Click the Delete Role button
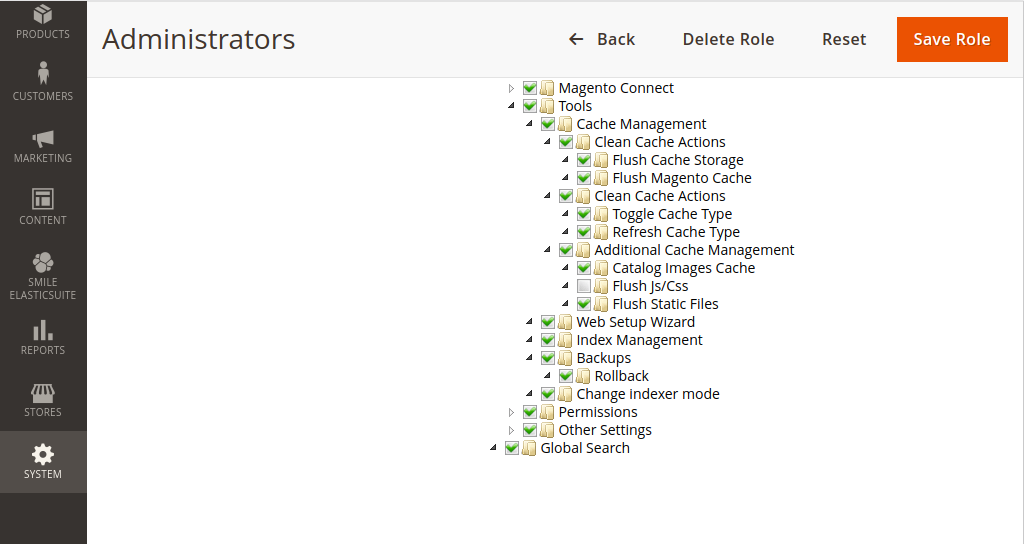 (x=728, y=39)
